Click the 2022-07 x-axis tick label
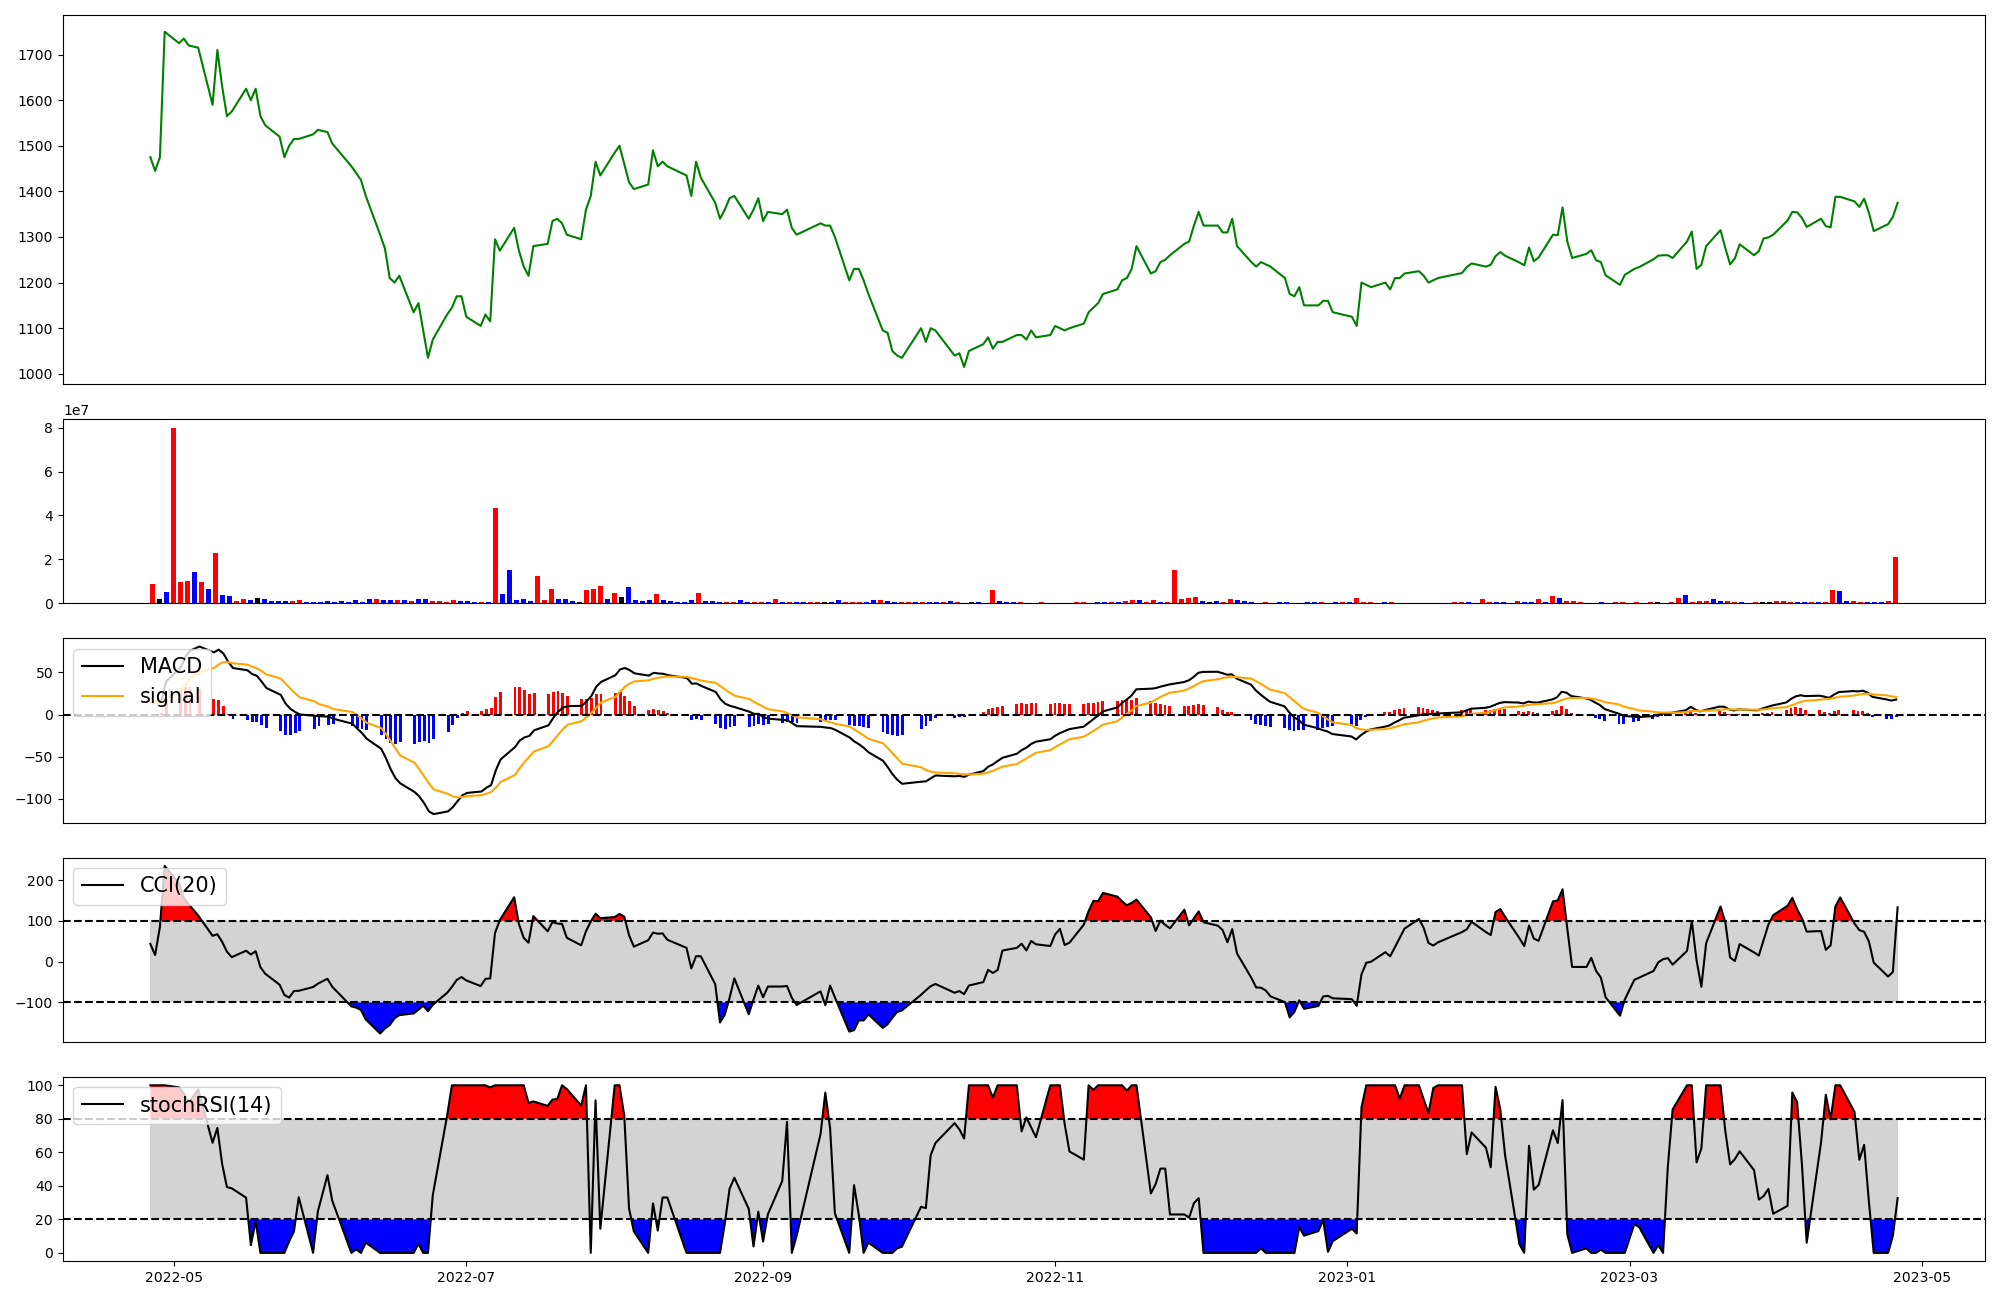This screenshot has width=2000, height=1300. pyautogui.click(x=467, y=1277)
